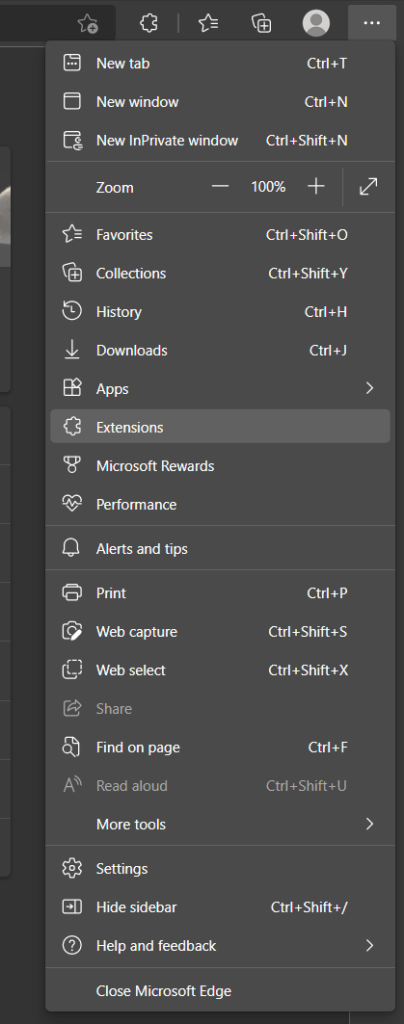Enter full screen via the zoom arrows icon

(369, 187)
